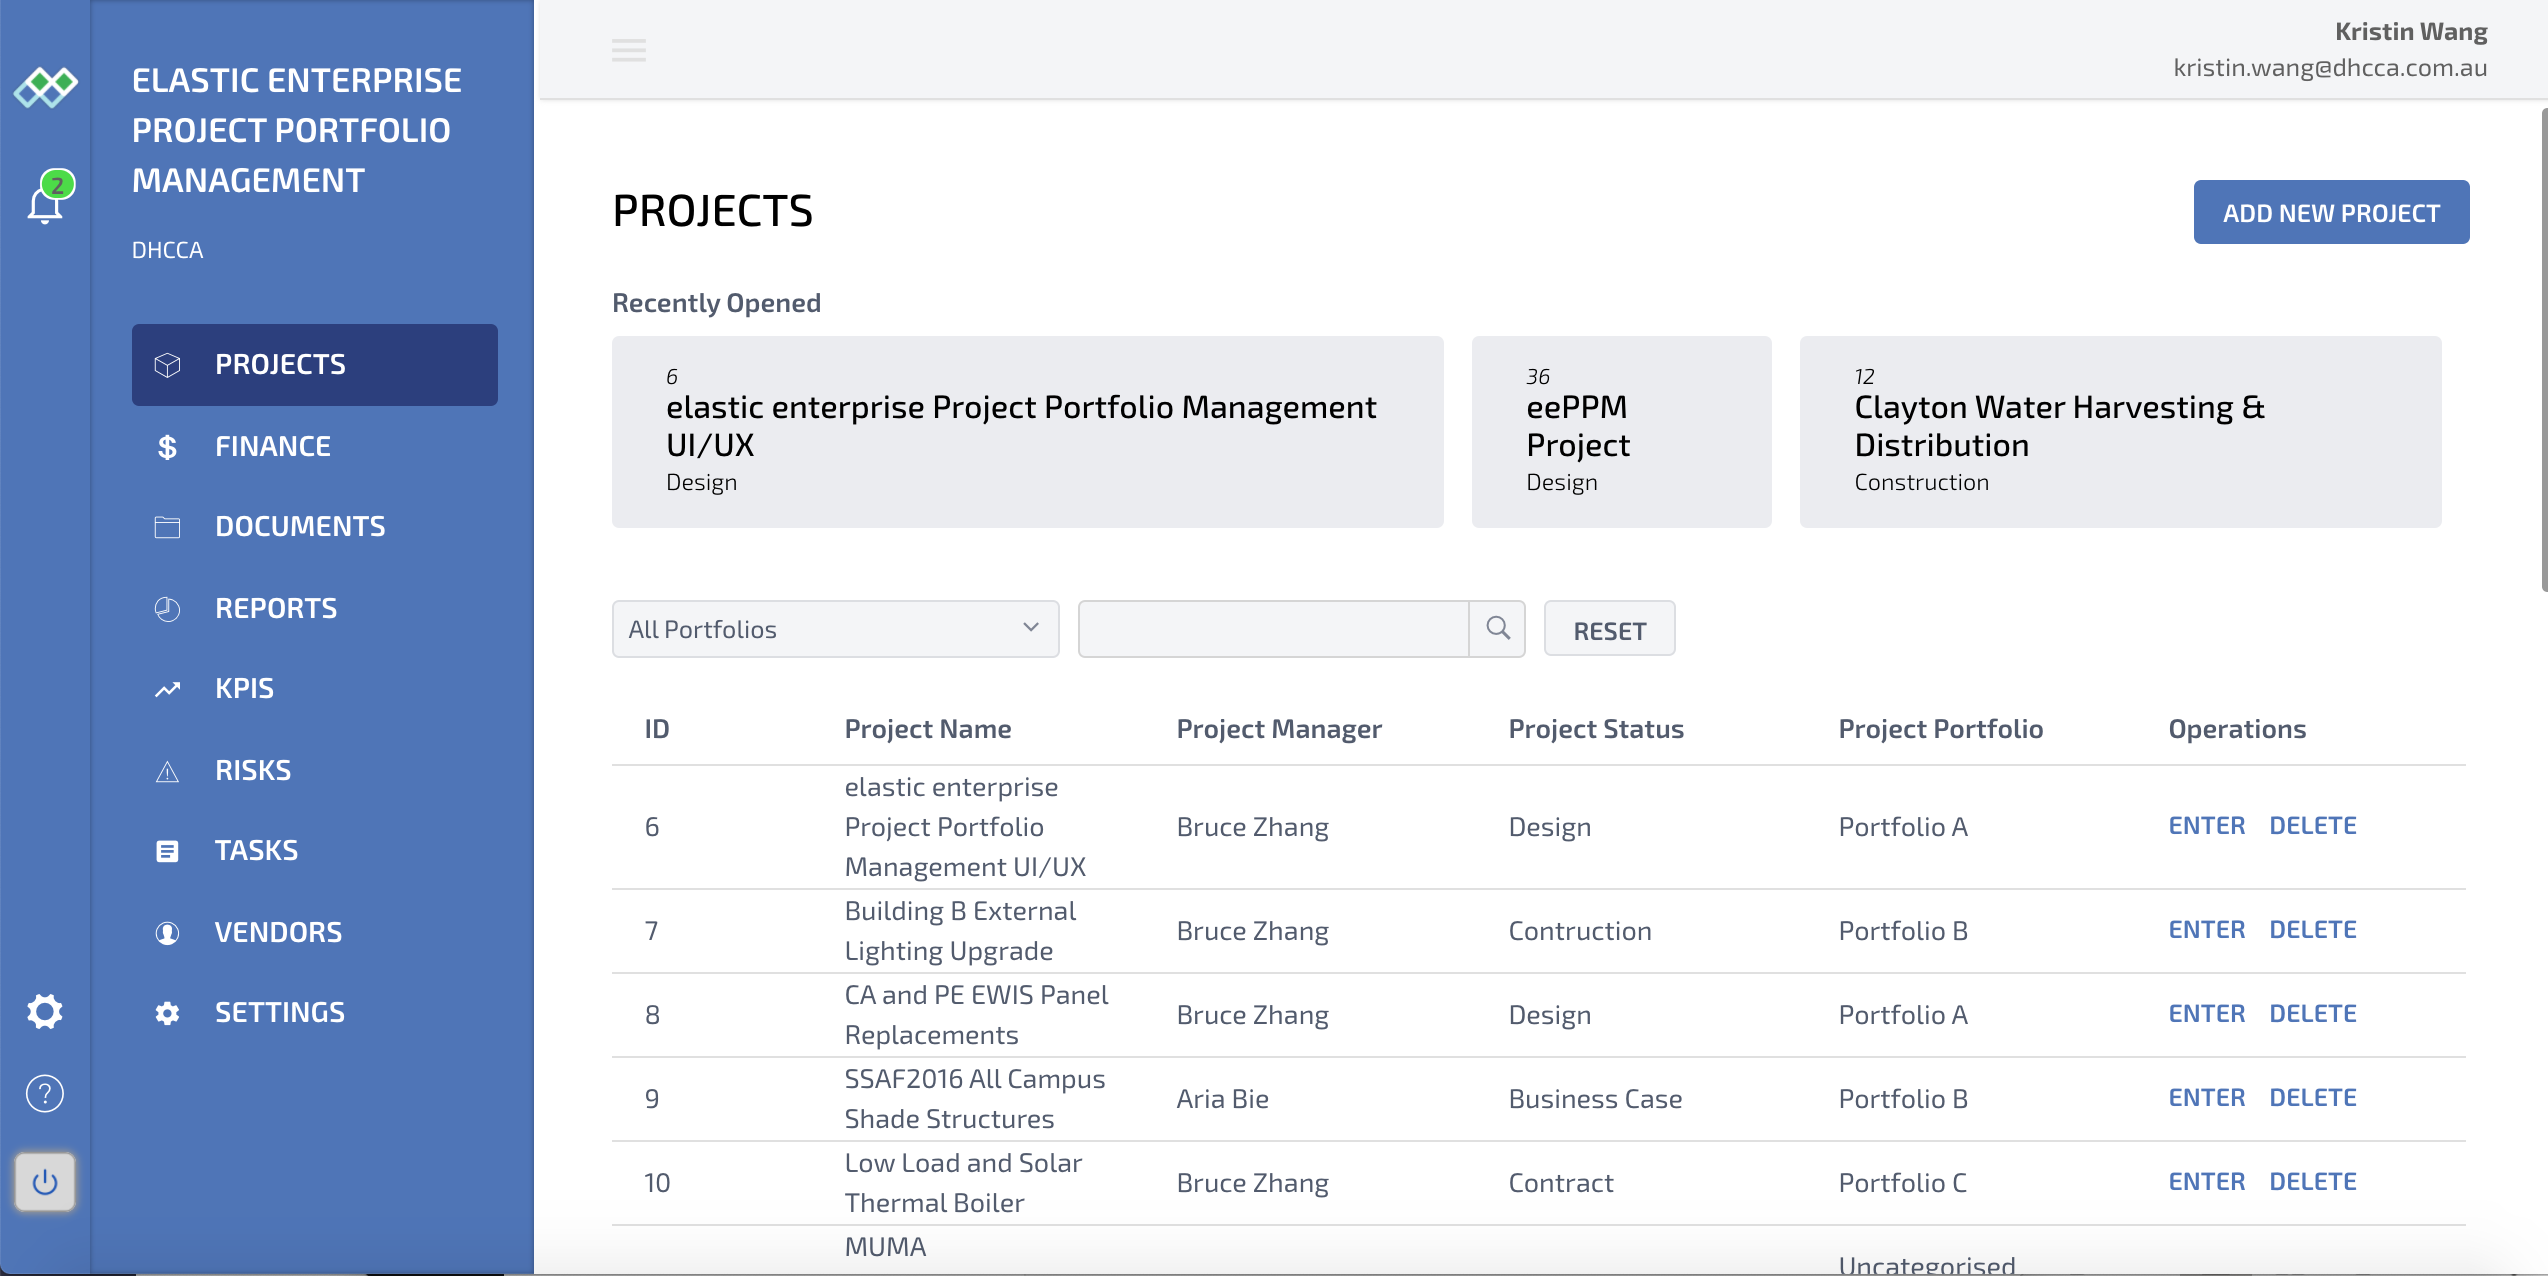Screen dimensions: 2548x1276
Task: Click the search magnifier icon
Action: tap(1497, 629)
